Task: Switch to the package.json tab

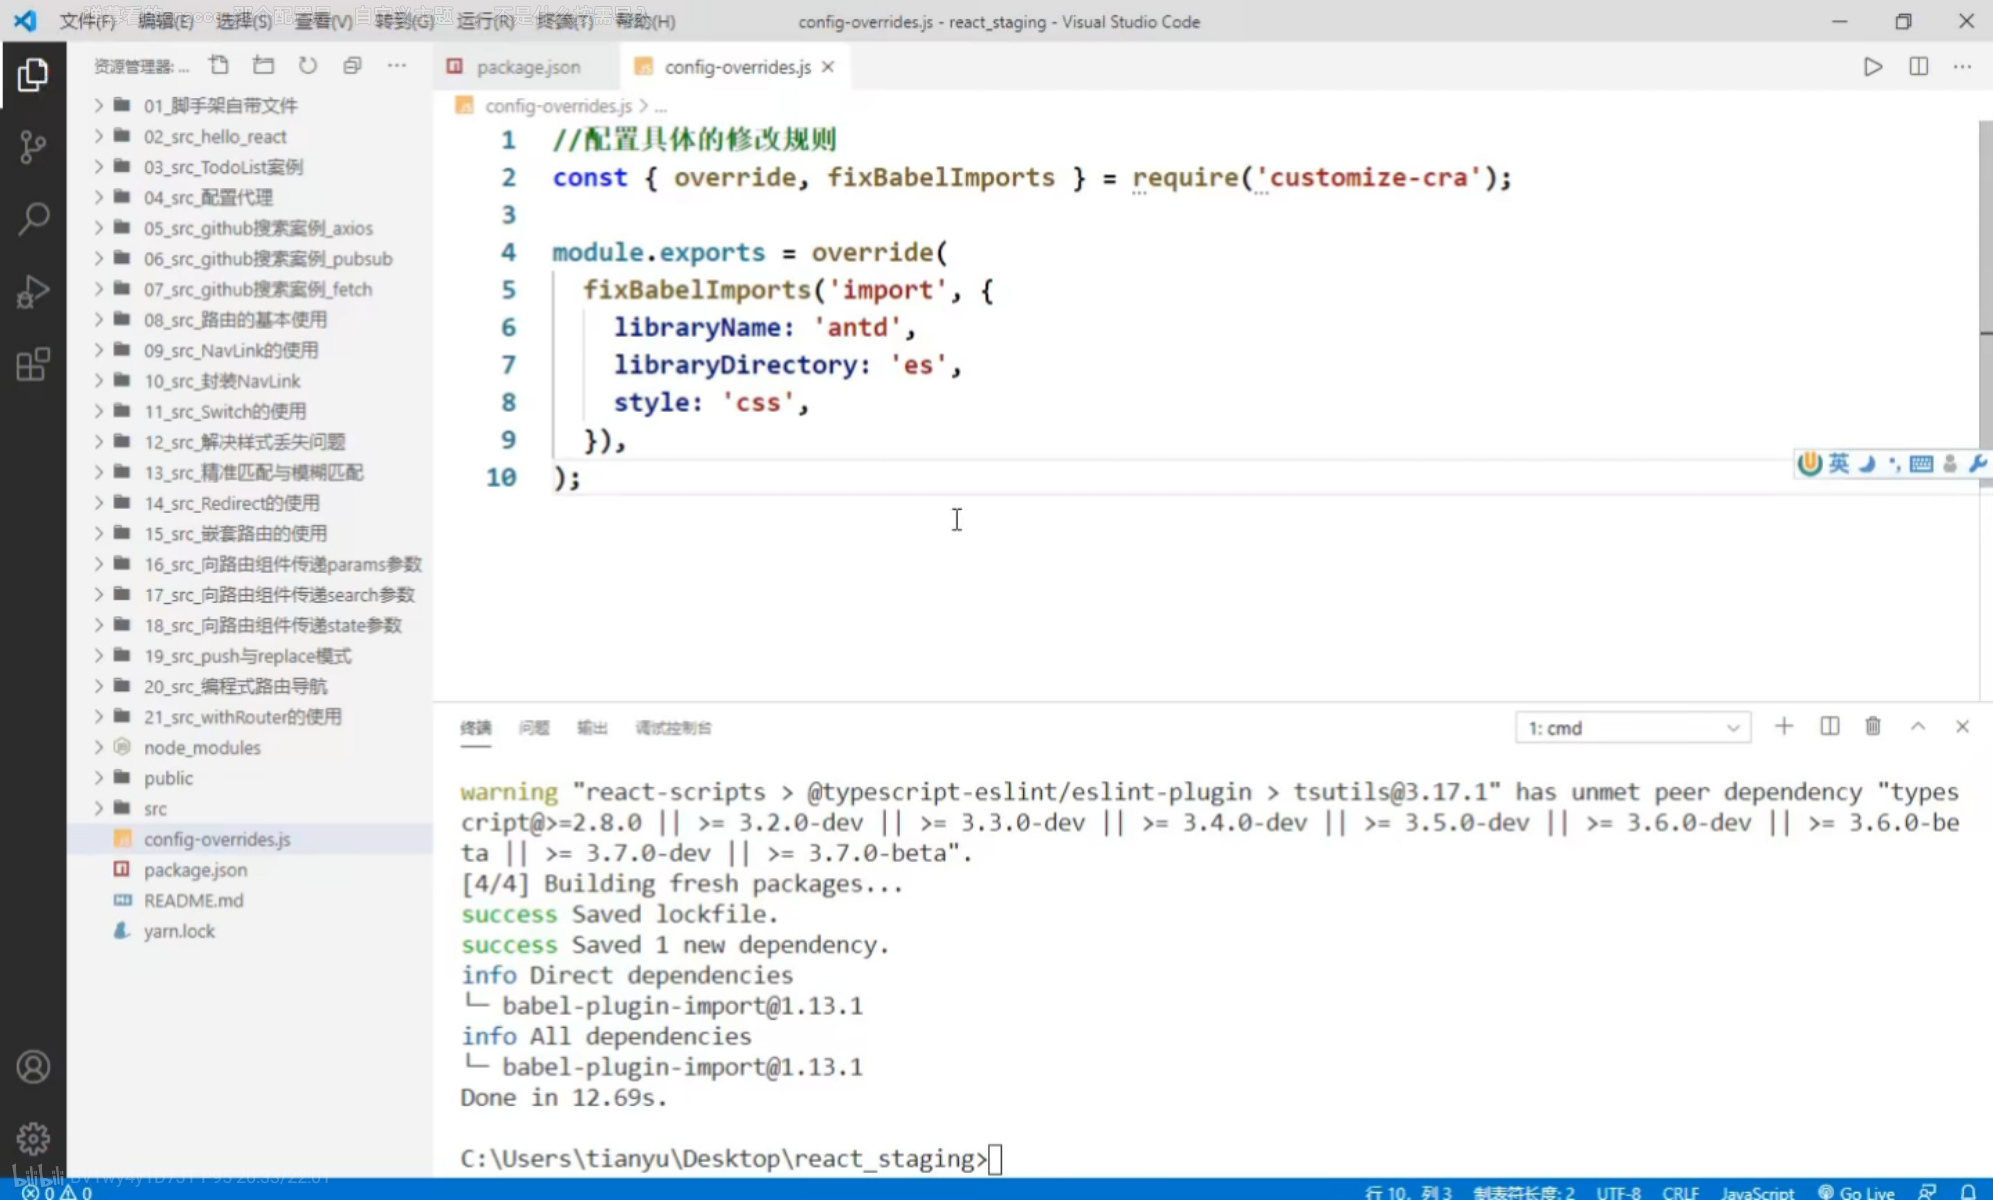Action: (x=527, y=67)
